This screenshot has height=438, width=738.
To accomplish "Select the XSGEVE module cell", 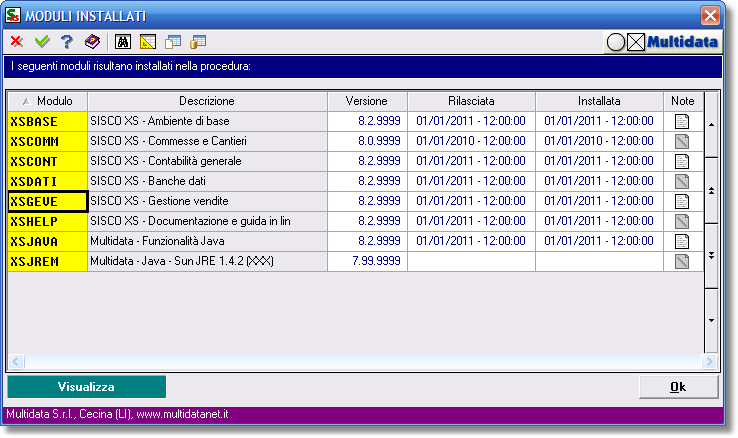I will click(48, 201).
